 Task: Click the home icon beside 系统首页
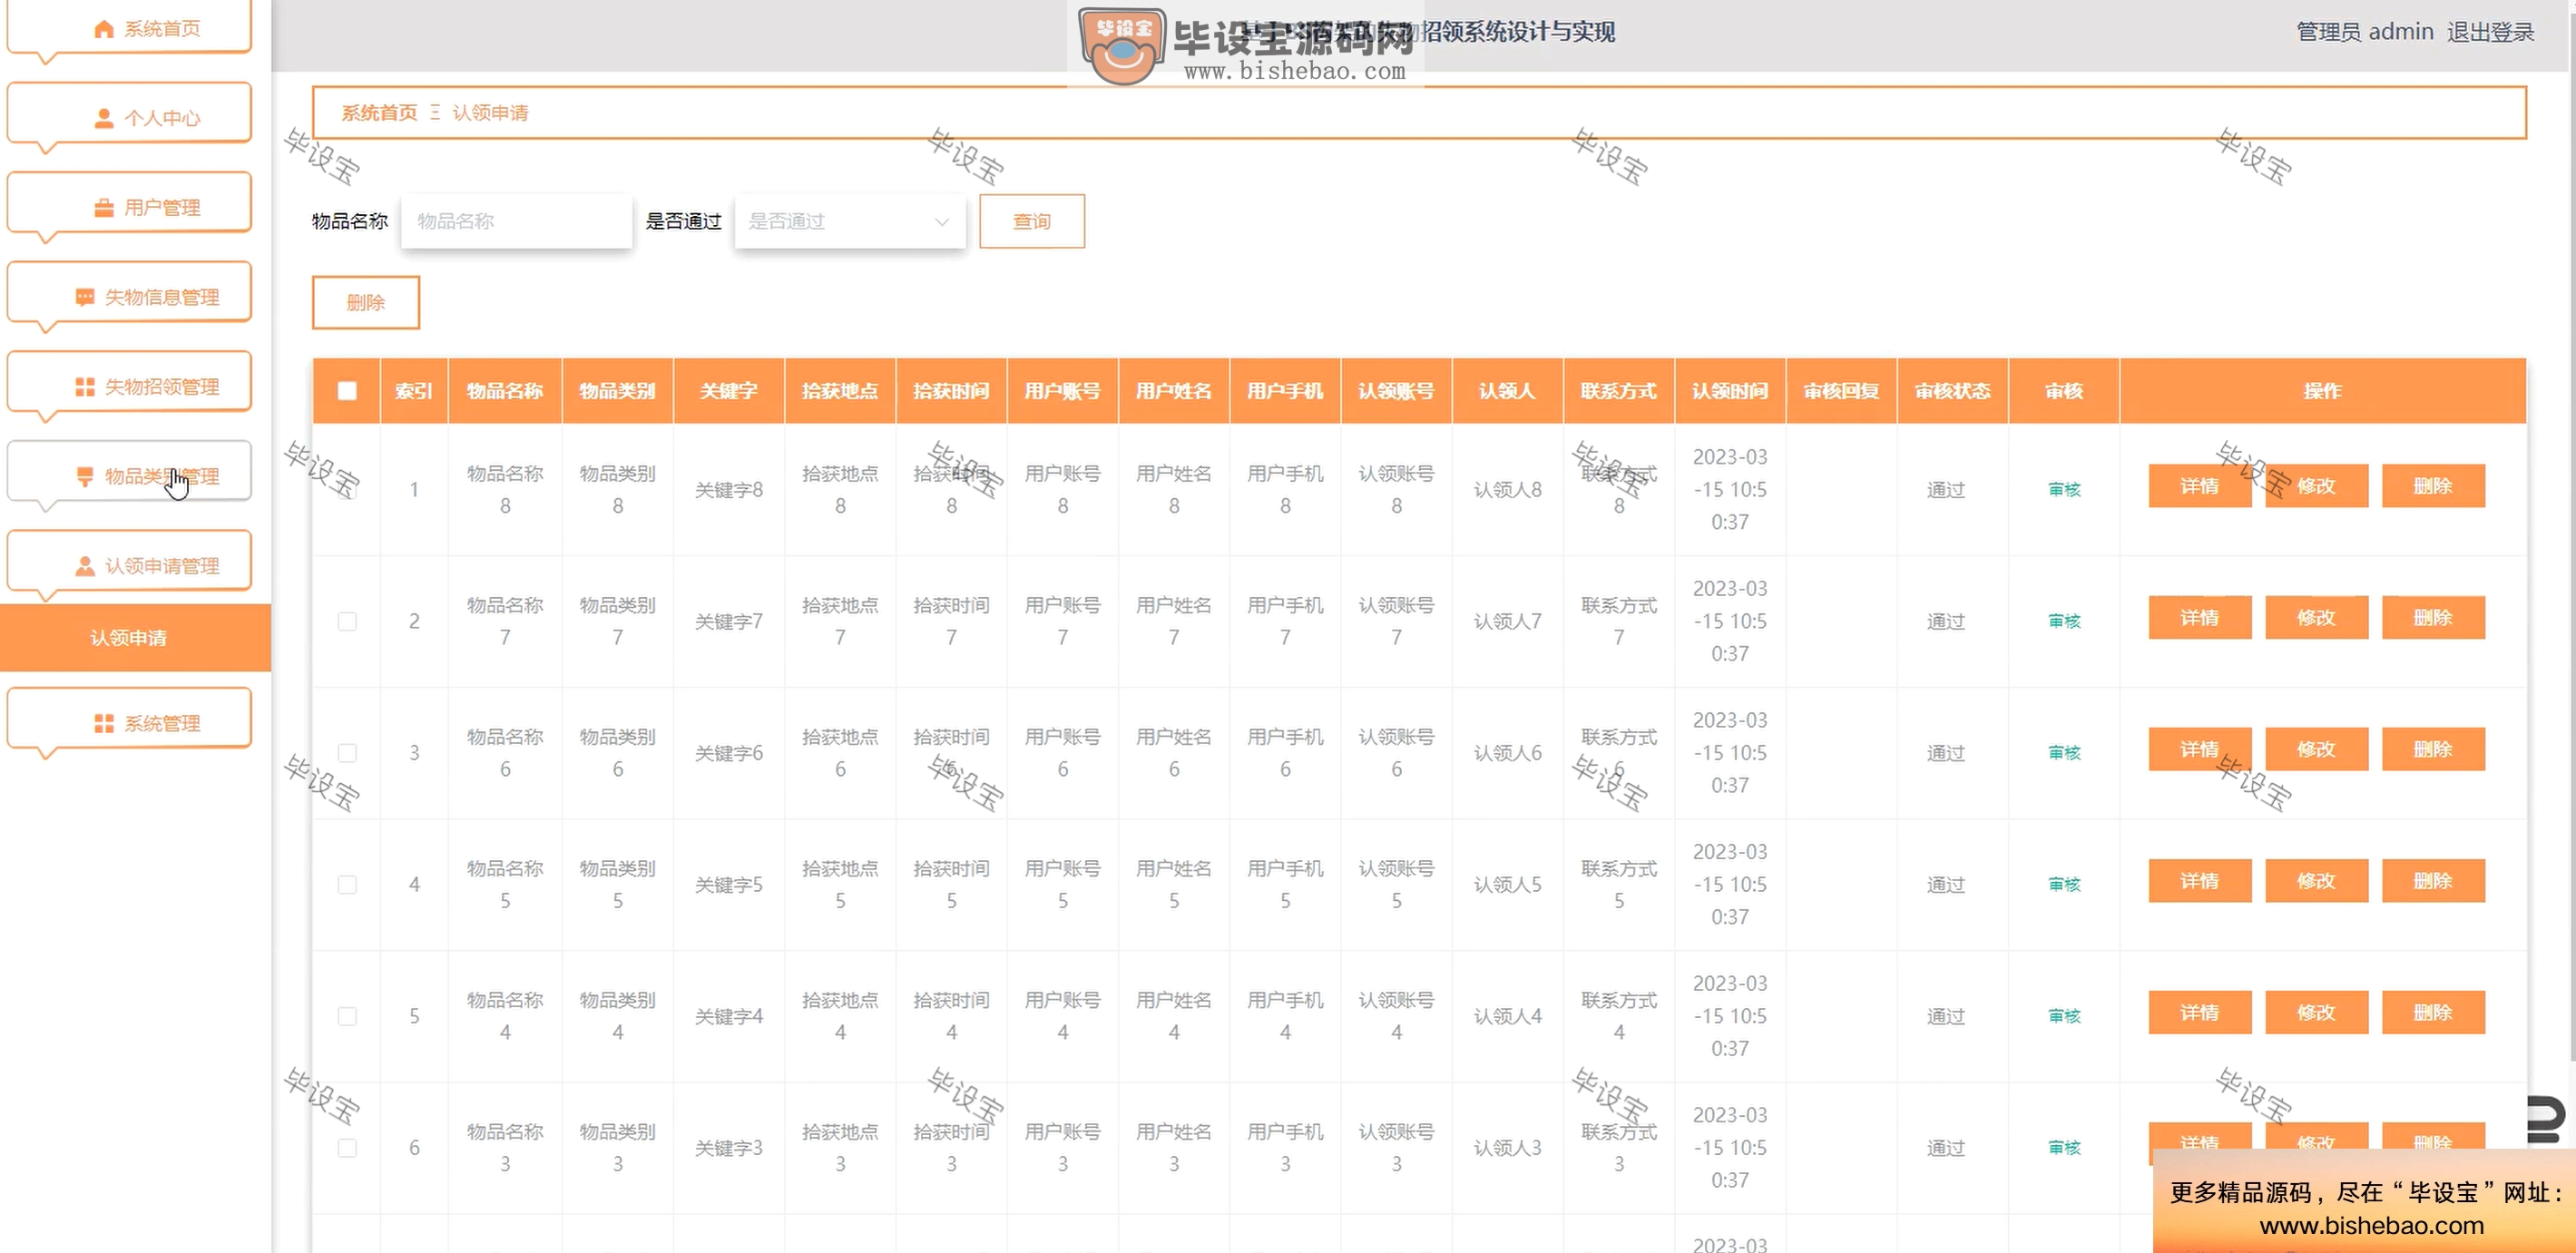click(x=103, y=29)
